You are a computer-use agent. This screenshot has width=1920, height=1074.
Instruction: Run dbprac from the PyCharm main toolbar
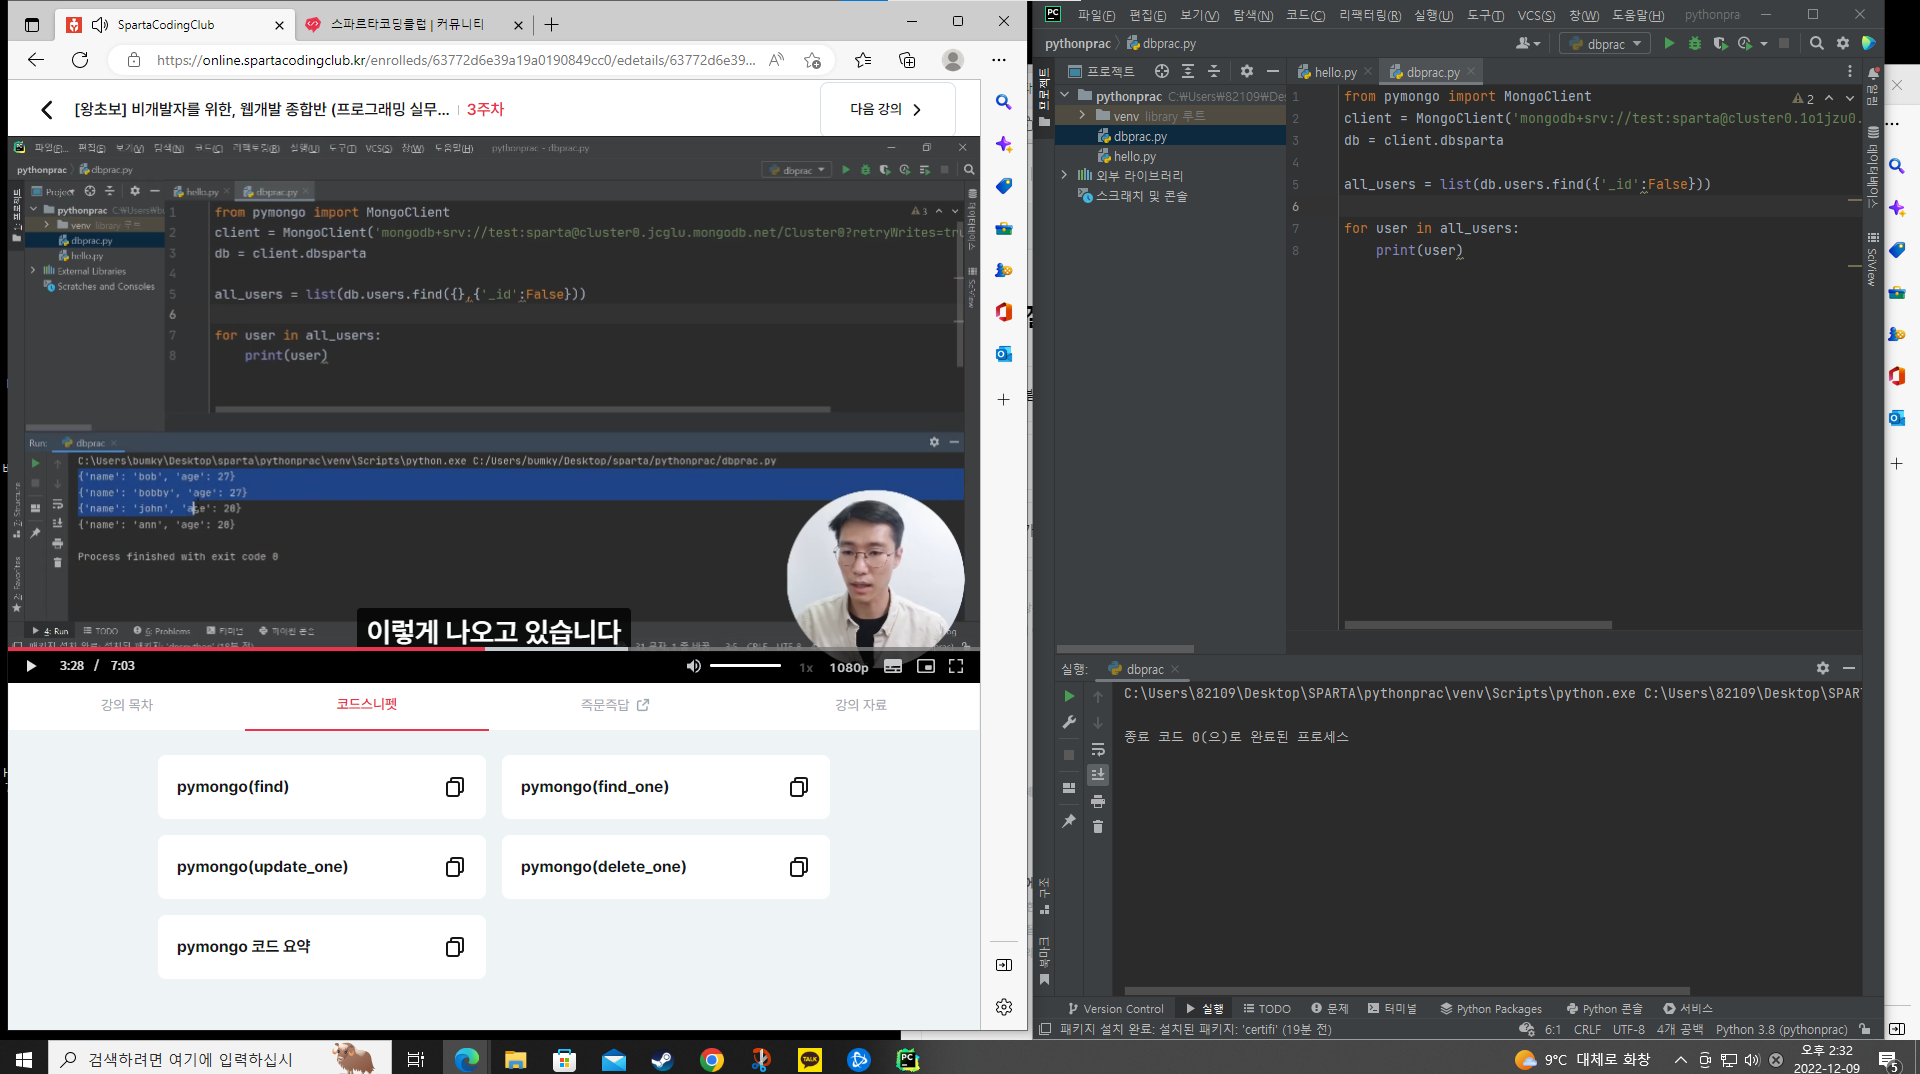pos(1669,43)
